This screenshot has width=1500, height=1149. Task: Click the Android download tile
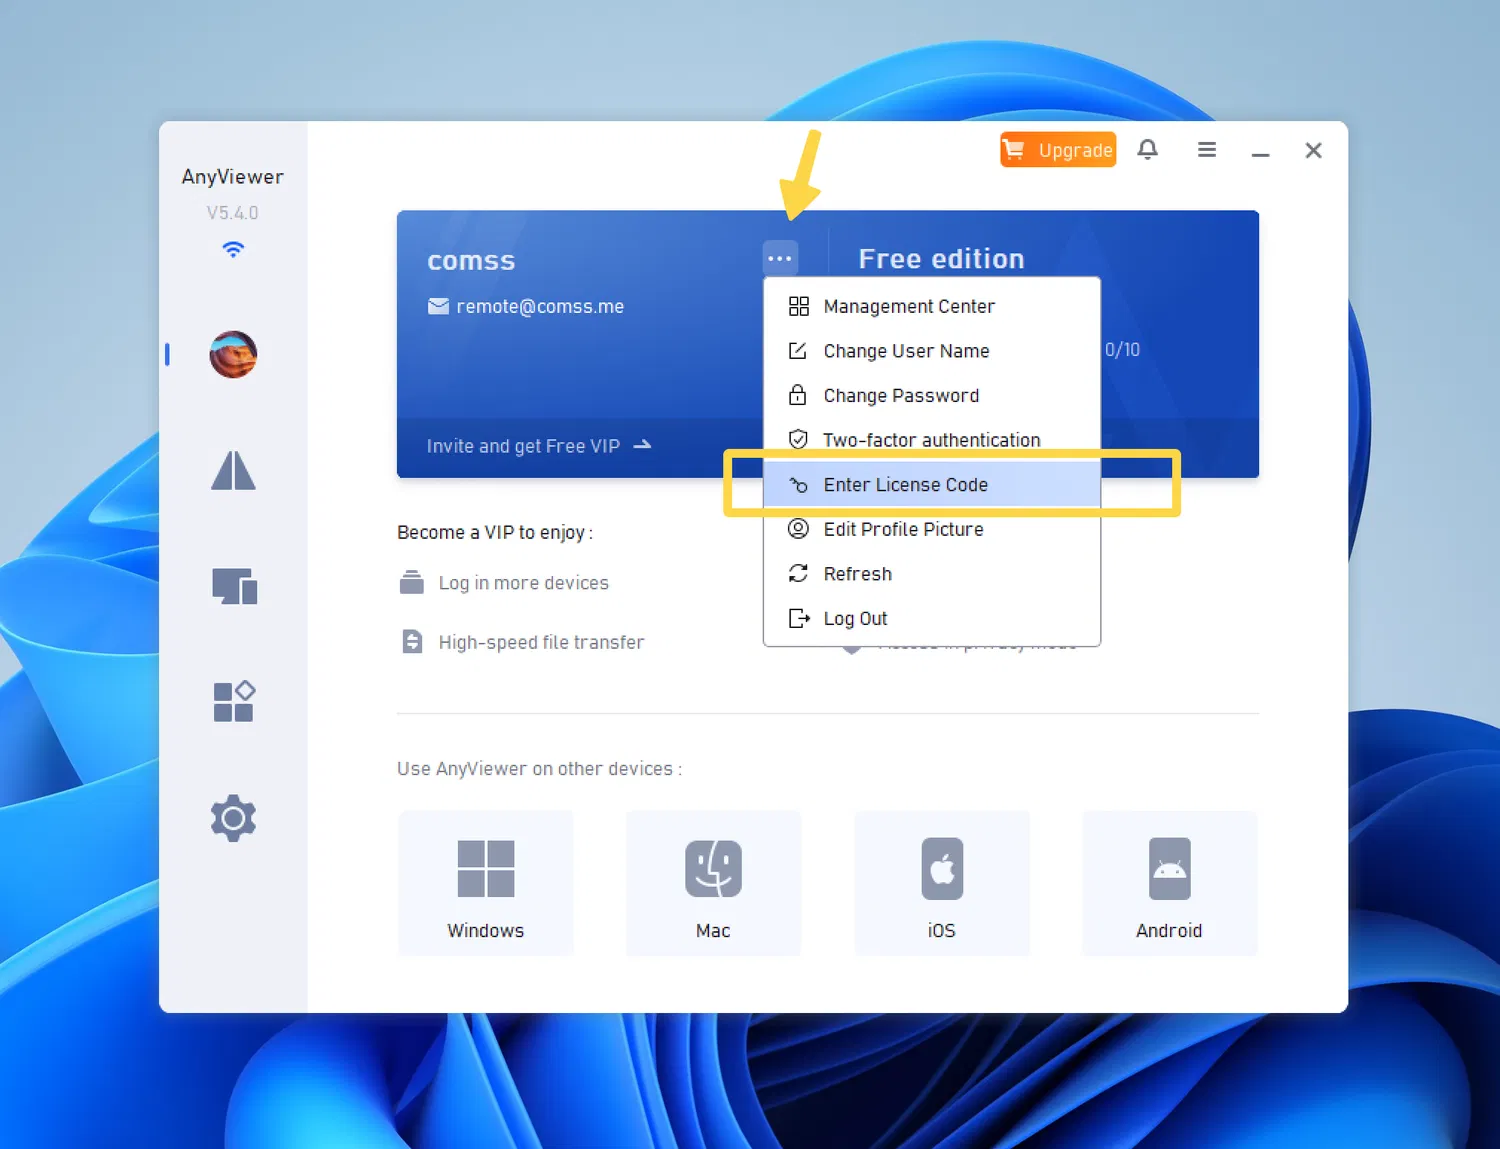1169,884
